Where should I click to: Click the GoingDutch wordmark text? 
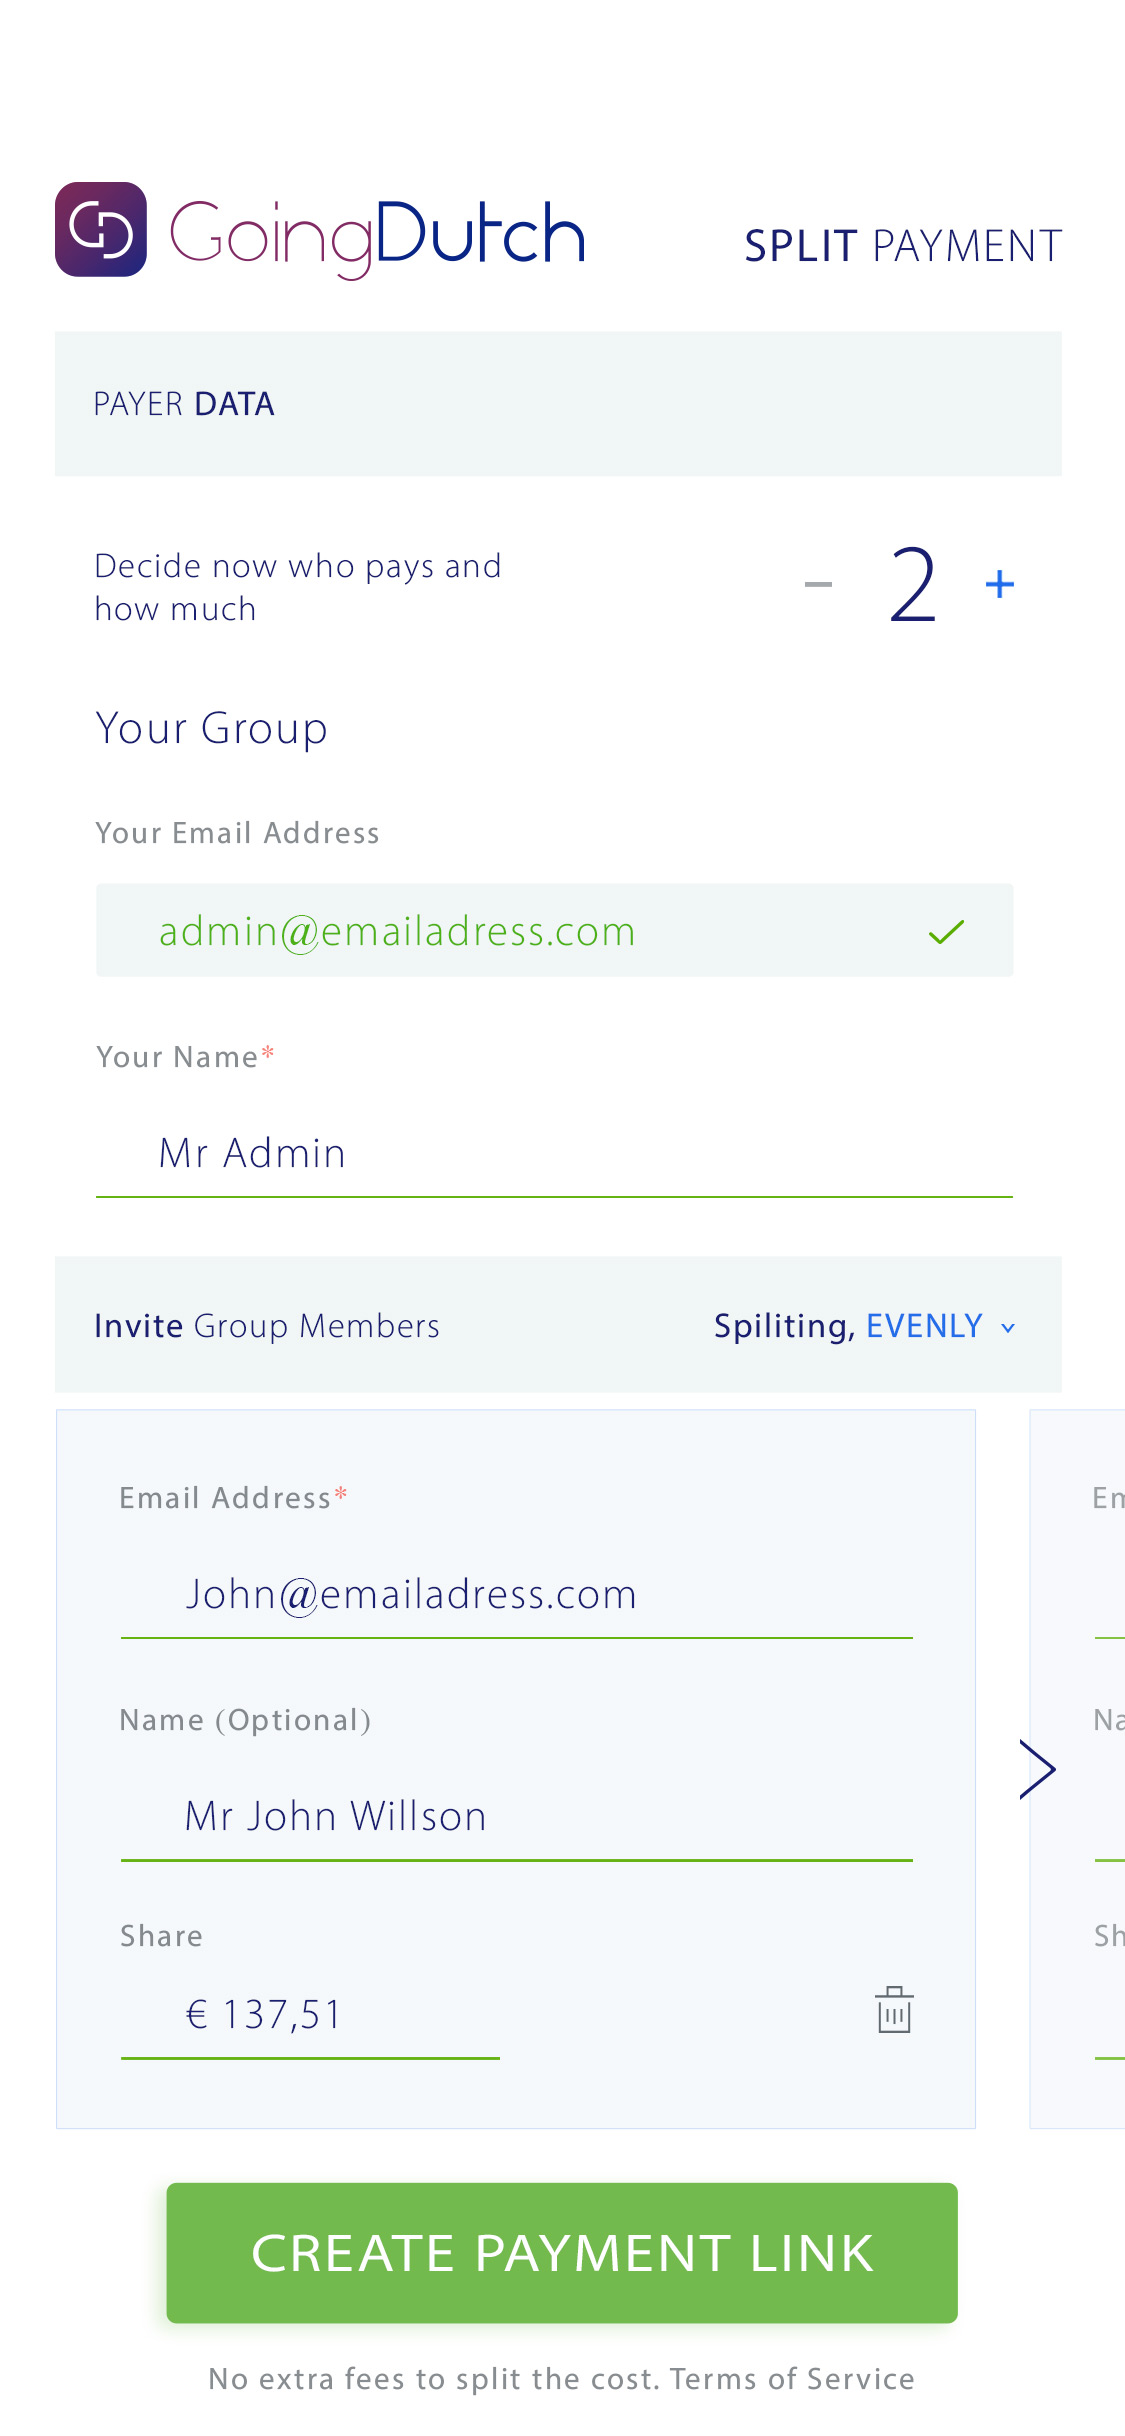pyautogui.click(x=378, y=236)
